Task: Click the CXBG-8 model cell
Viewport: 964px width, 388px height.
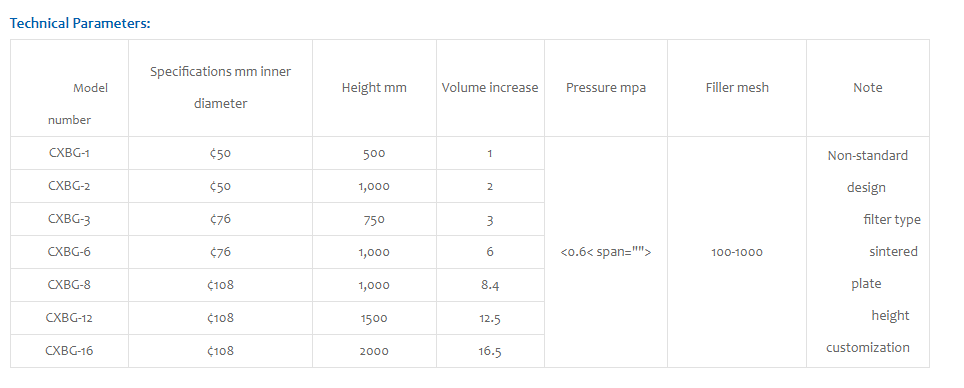Action: click(x=69, y=285)
